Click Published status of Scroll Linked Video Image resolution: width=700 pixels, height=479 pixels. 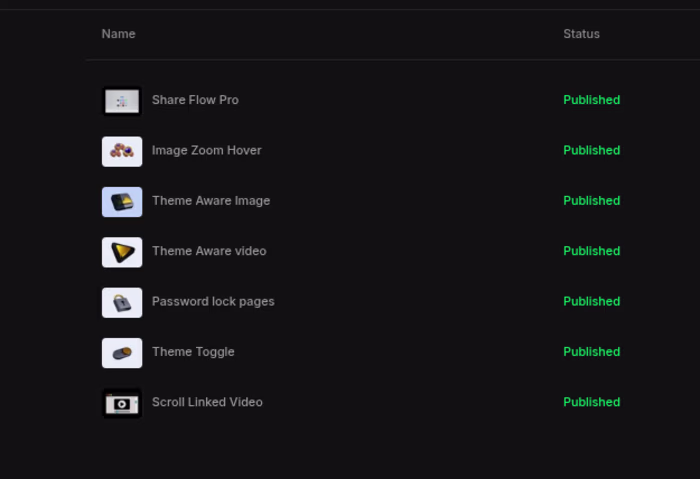(x=591, y=402)
